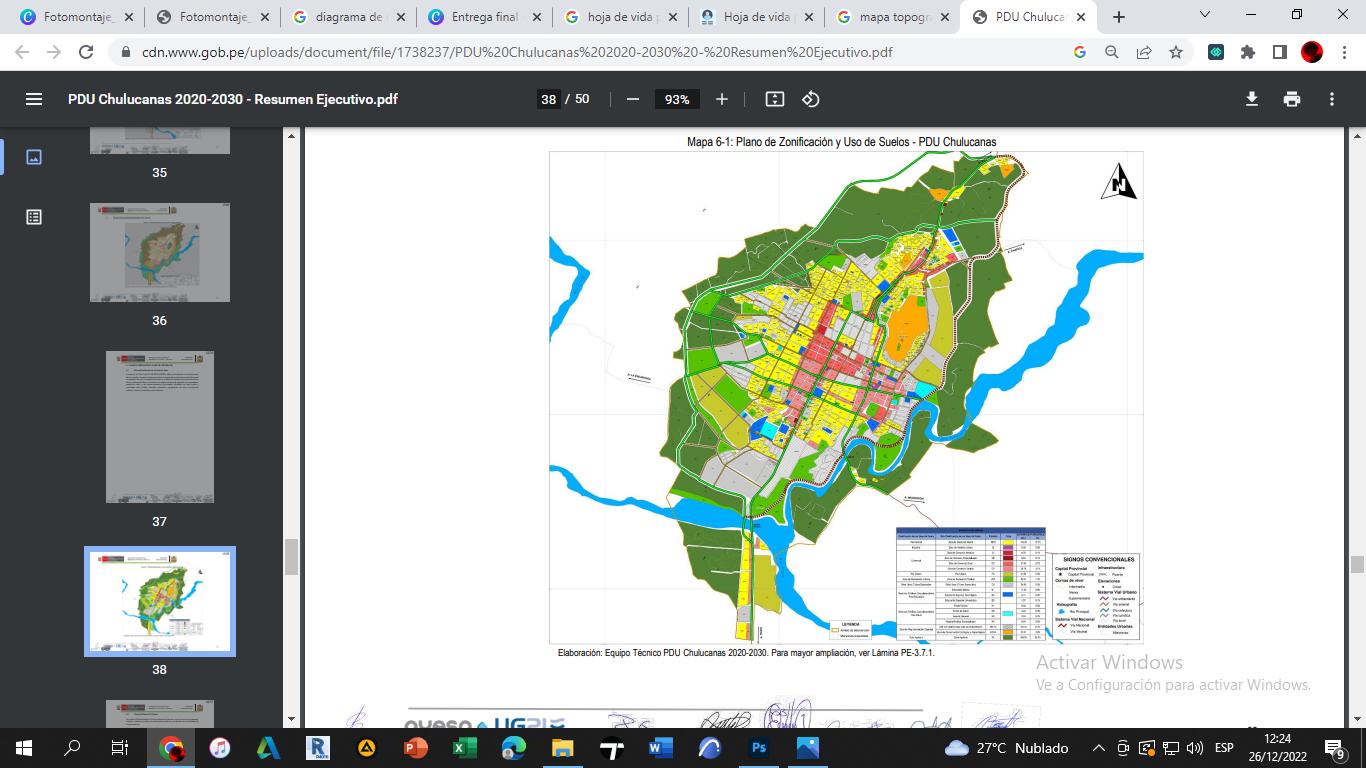
Task: Open the PDF sidebar hamburger menu
Action: pos(34,99)
